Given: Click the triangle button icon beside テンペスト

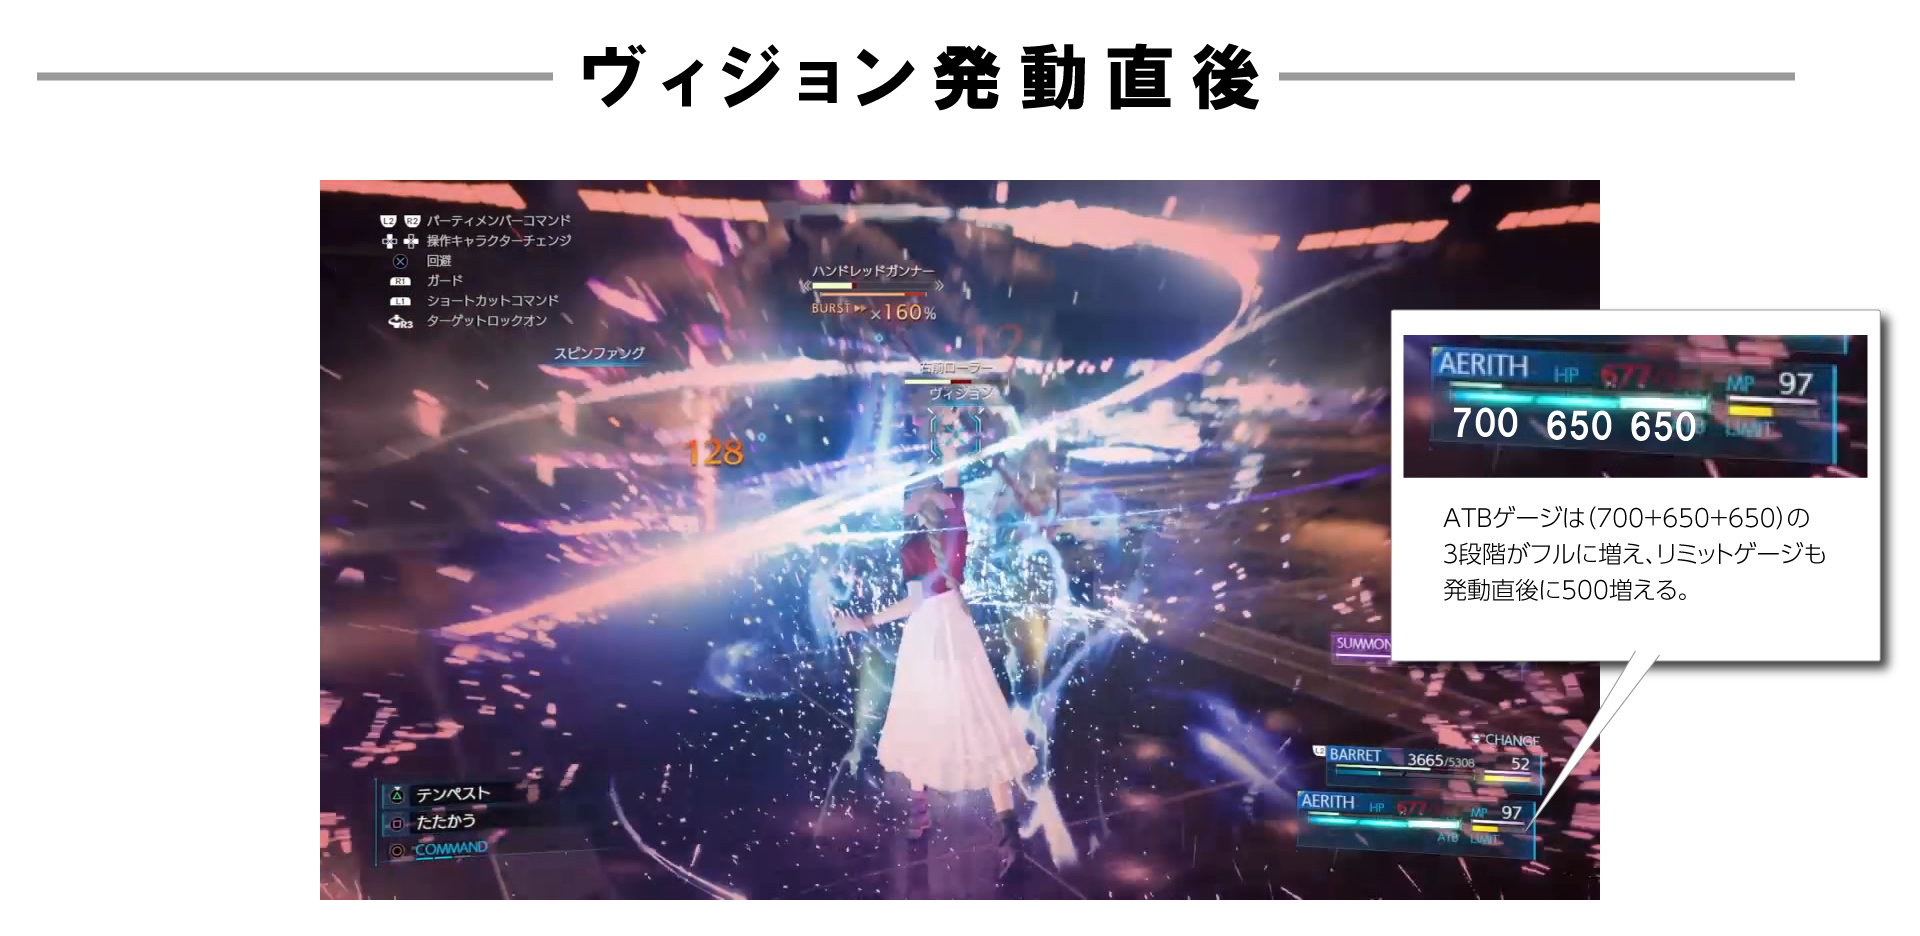Looking at the screenshot, I should click(396, 795).
